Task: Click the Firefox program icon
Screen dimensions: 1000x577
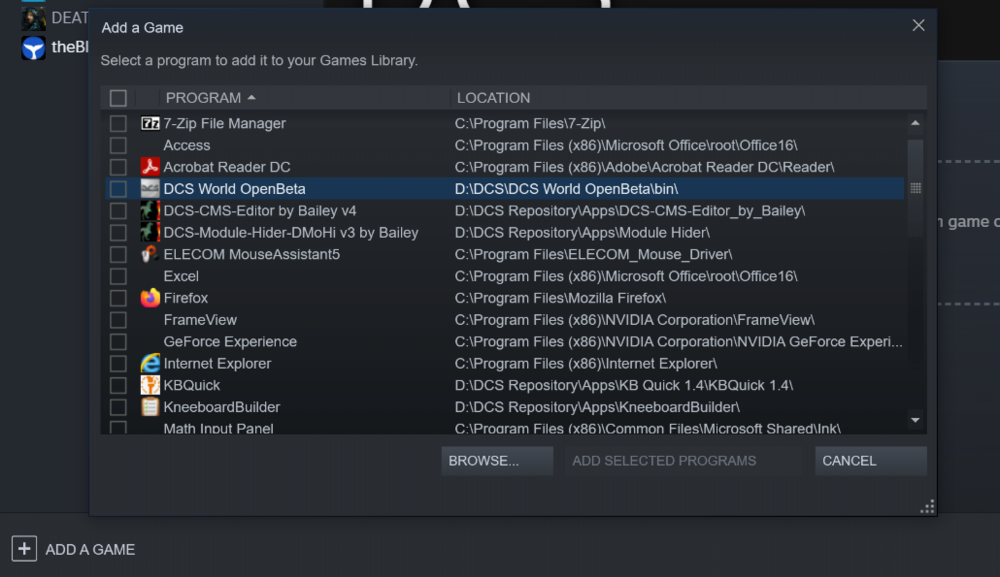Action: pos(150,298)
